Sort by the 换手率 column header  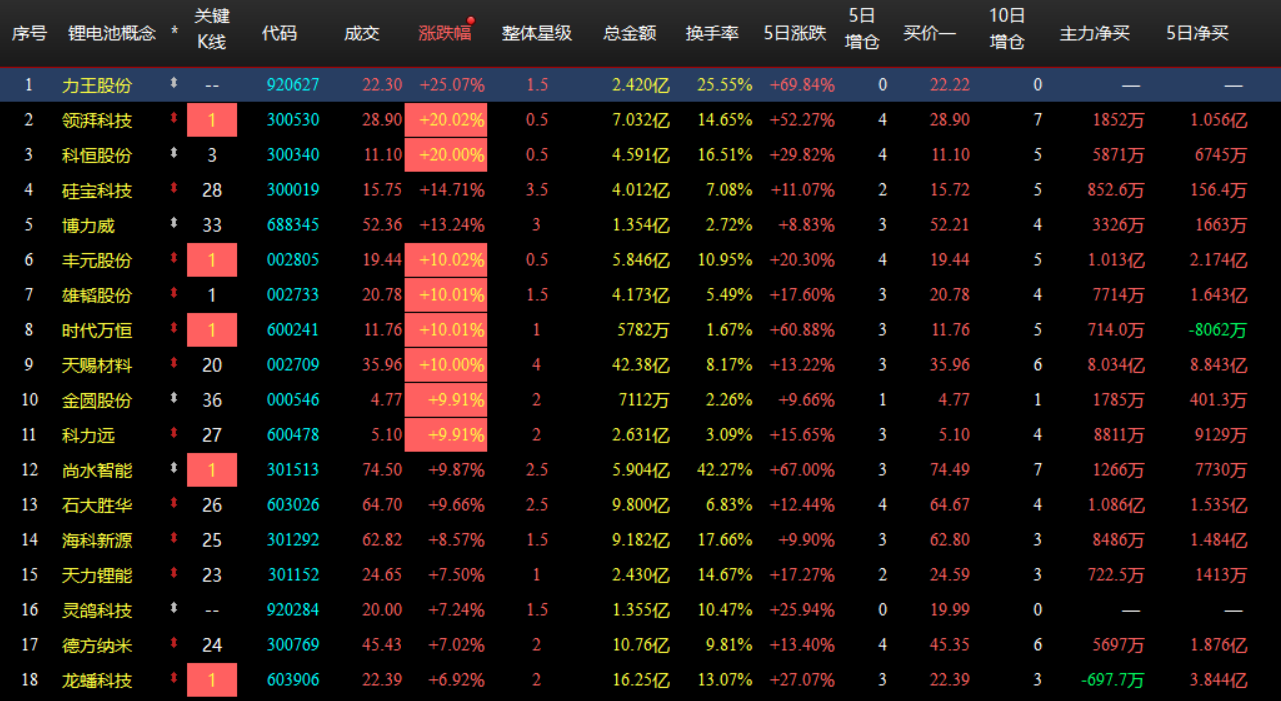click(x=712, y=33)
